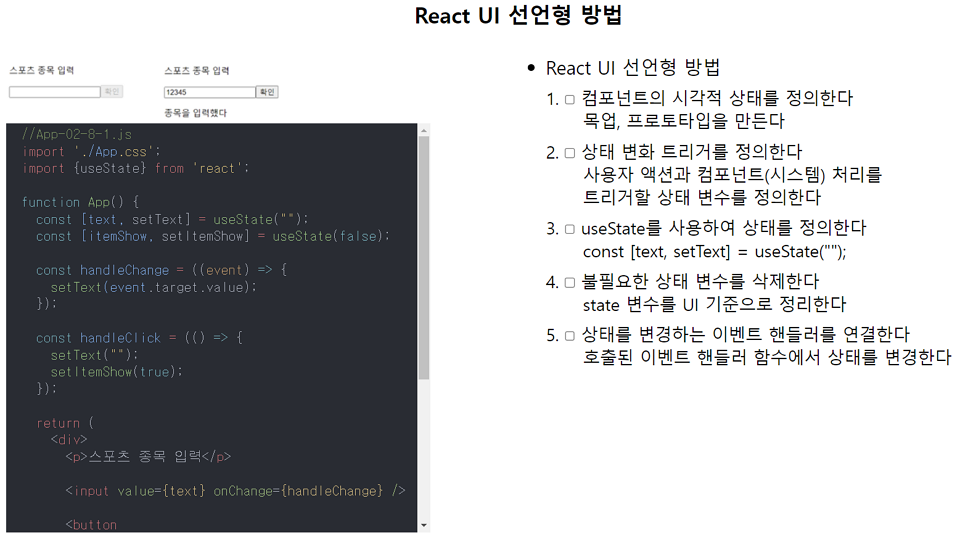The height and width of the screenshot is (538, 960).
Task: Click the code panel scroll-down arrow
Action: pyautogui.click(x=424, y=526)
